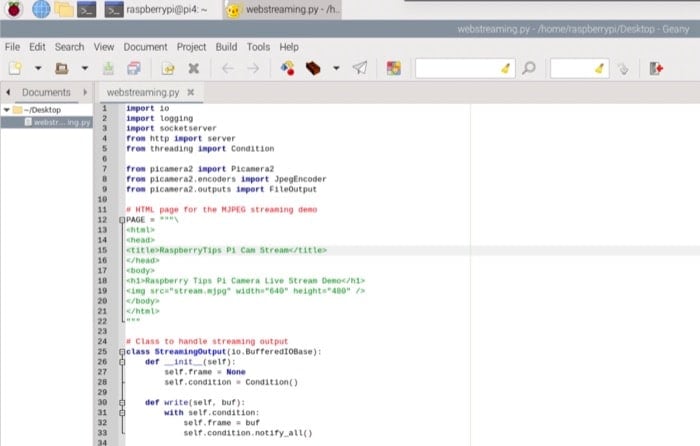Select the Documents sidebar tab

click(x=46, y=92)
